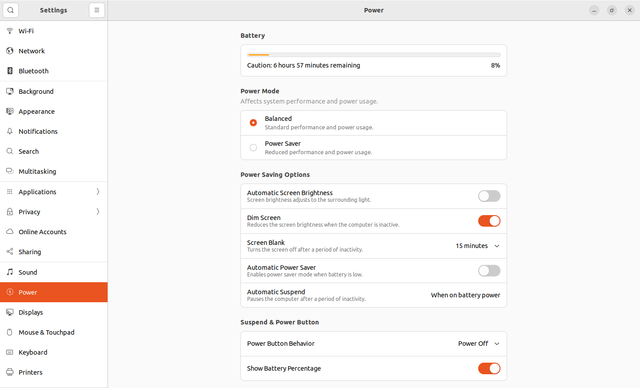Viewport: 640px width, 388px height.
Task: Click the Privacy lock icon
Action: [10, 212]
